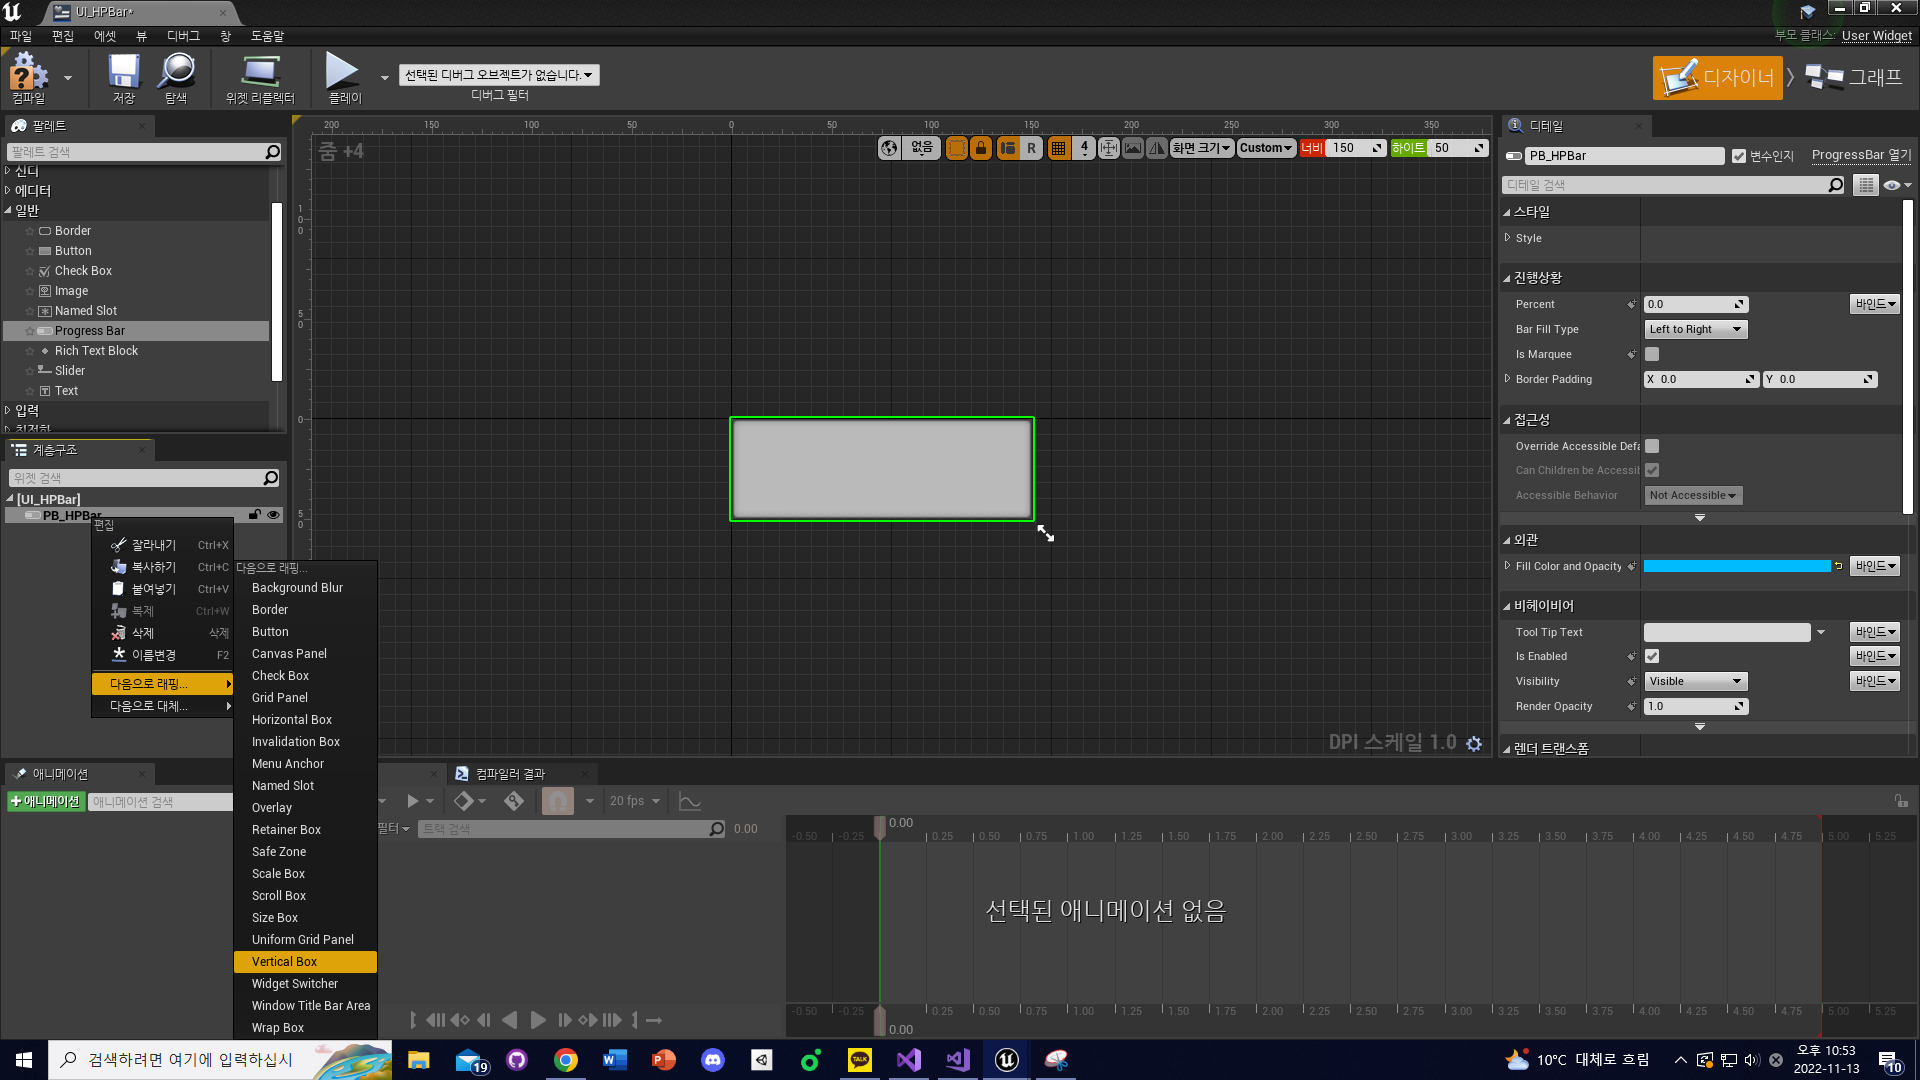Image resolution: width=1920 pixels, height=1080 pixels.
Task: Toggle PB_HPBar visibility eye icon
Action: (273, 515)
